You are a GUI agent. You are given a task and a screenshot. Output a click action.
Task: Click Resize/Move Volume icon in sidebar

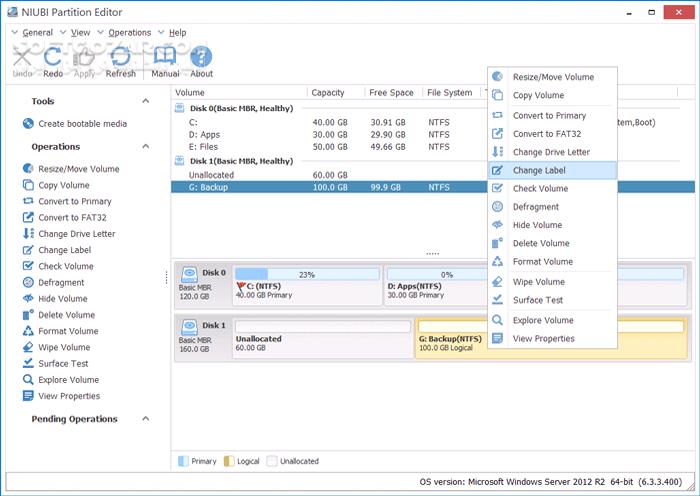pos(28,168)
